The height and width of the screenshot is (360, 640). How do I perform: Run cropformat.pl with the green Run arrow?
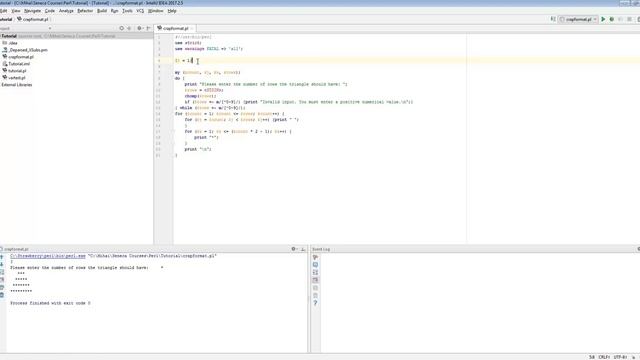pos(603,19)
